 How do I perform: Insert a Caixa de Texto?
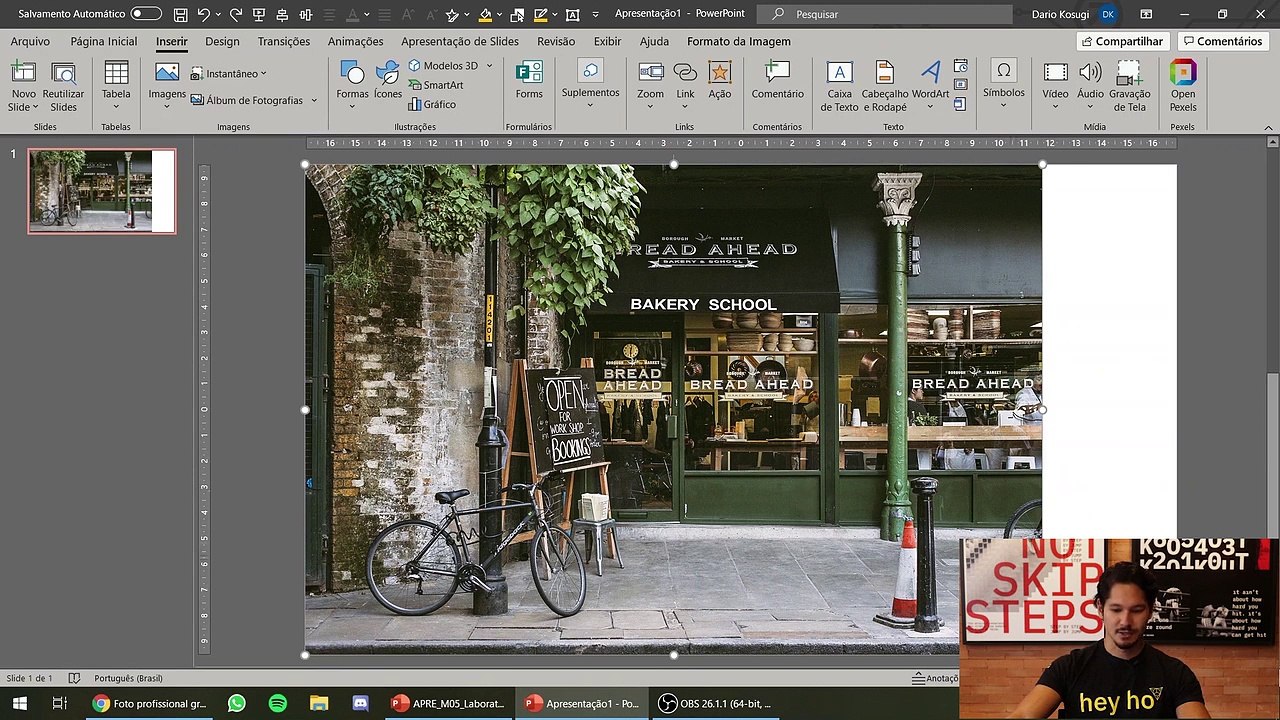(839, 86)
